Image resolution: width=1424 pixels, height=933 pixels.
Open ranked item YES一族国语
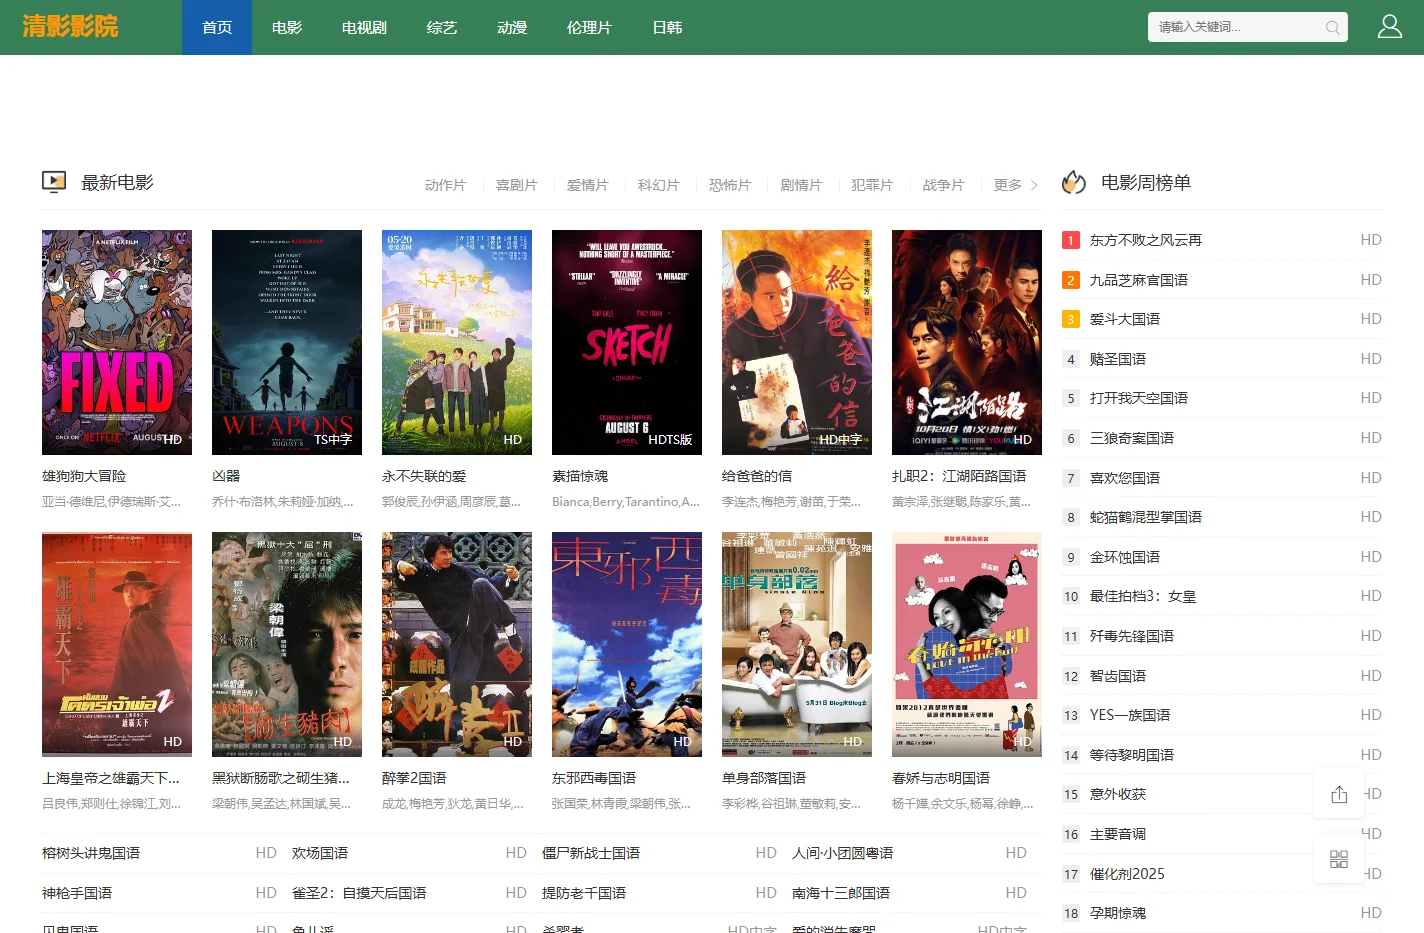(1130, 715)
